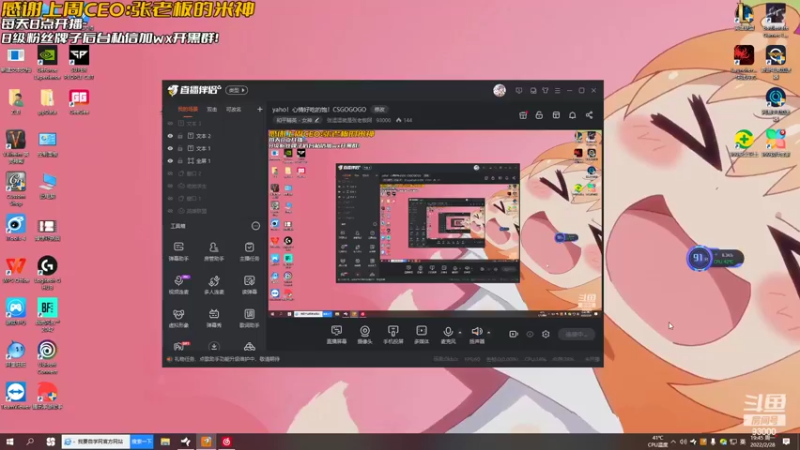Screen dimensions: 800x450
Task: Open notifications bell in the streaming app
Action: point(572,115)
